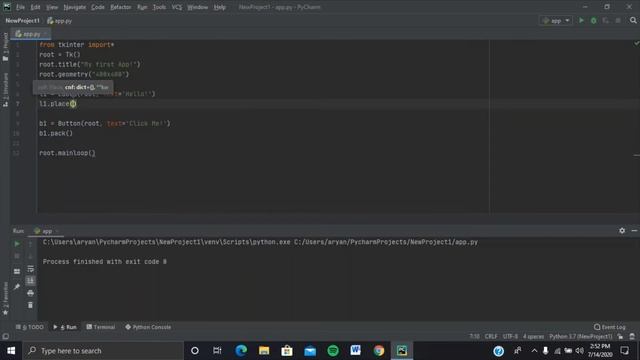The height and width of the screenshot is (360, 640).
Task: Click the Stop square in top toolbar
Action: tap(618, 20)
